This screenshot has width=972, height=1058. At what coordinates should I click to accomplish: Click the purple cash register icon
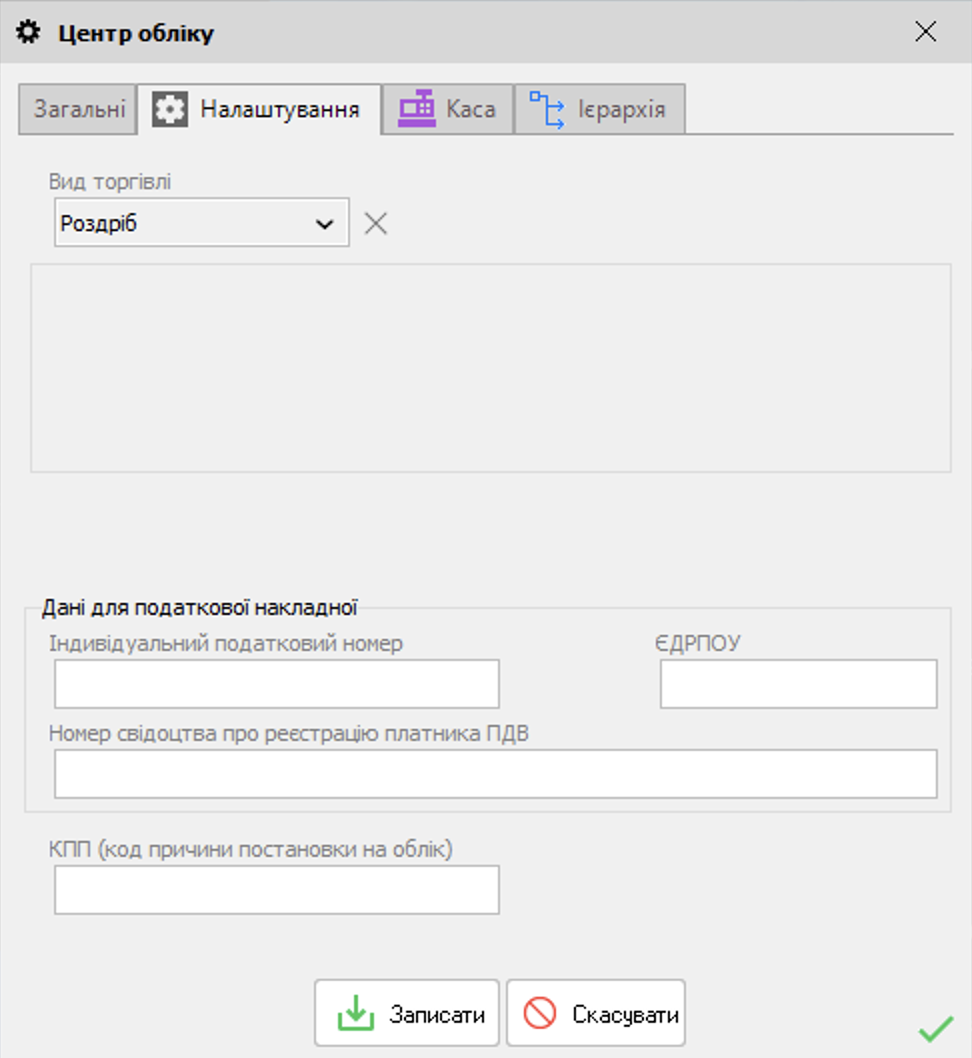417,108
